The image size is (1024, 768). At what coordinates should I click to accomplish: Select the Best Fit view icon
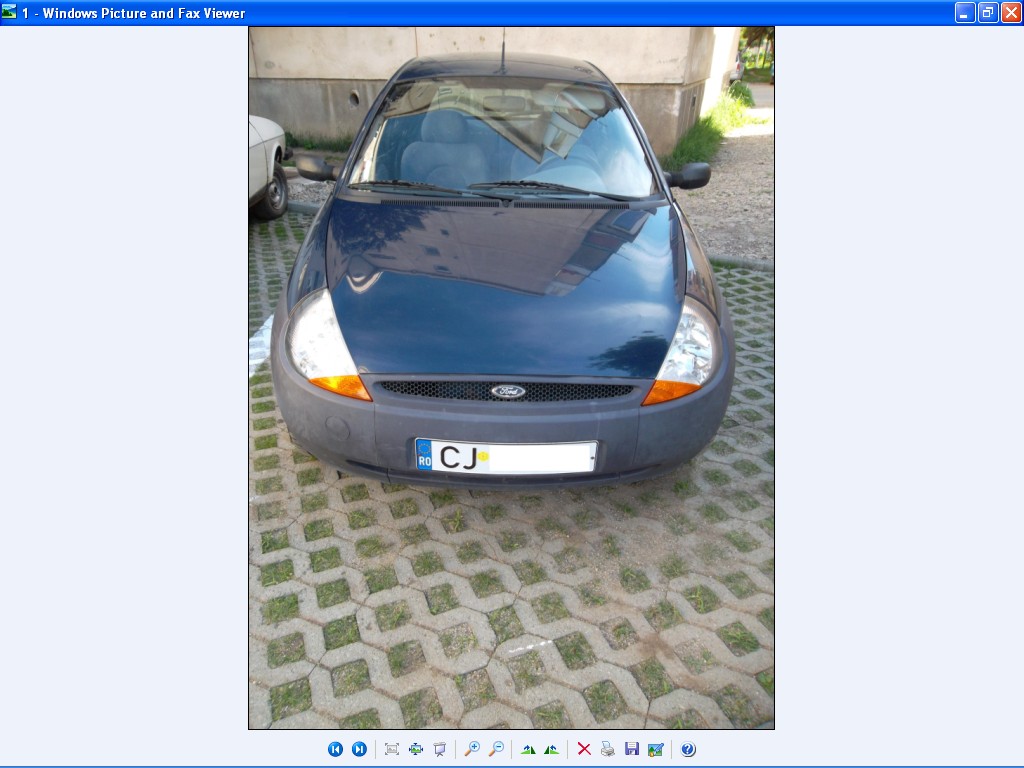[392, 749]
